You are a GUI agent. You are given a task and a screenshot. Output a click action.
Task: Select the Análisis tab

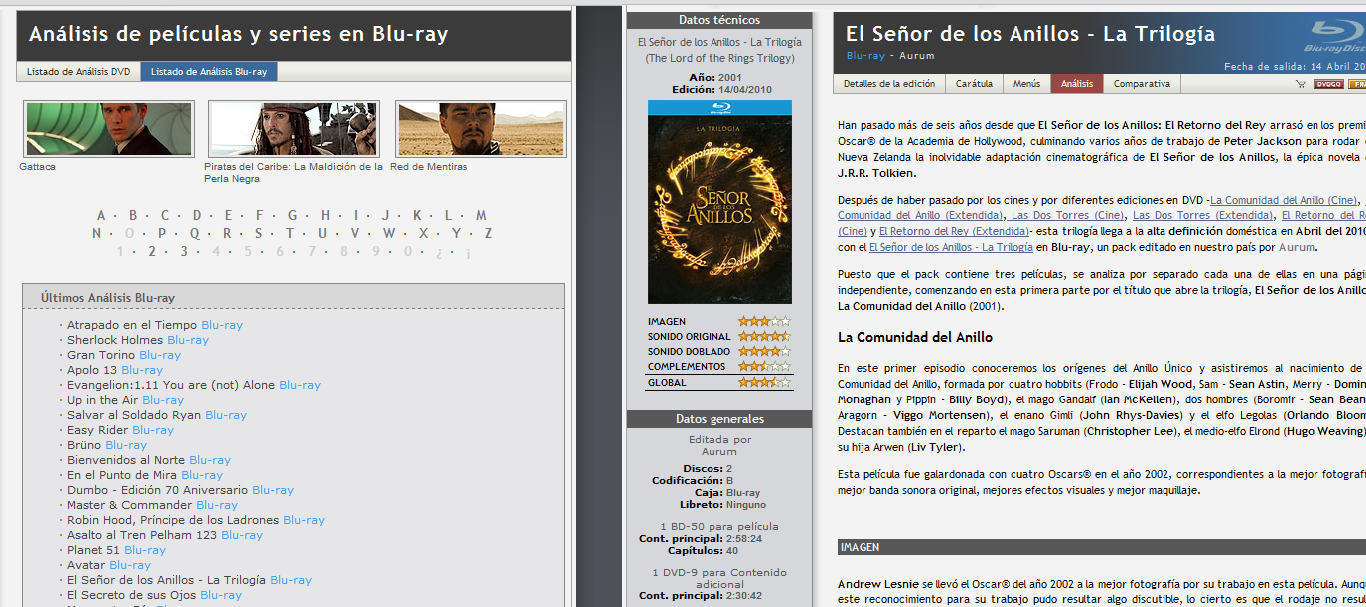point(1077,84)
